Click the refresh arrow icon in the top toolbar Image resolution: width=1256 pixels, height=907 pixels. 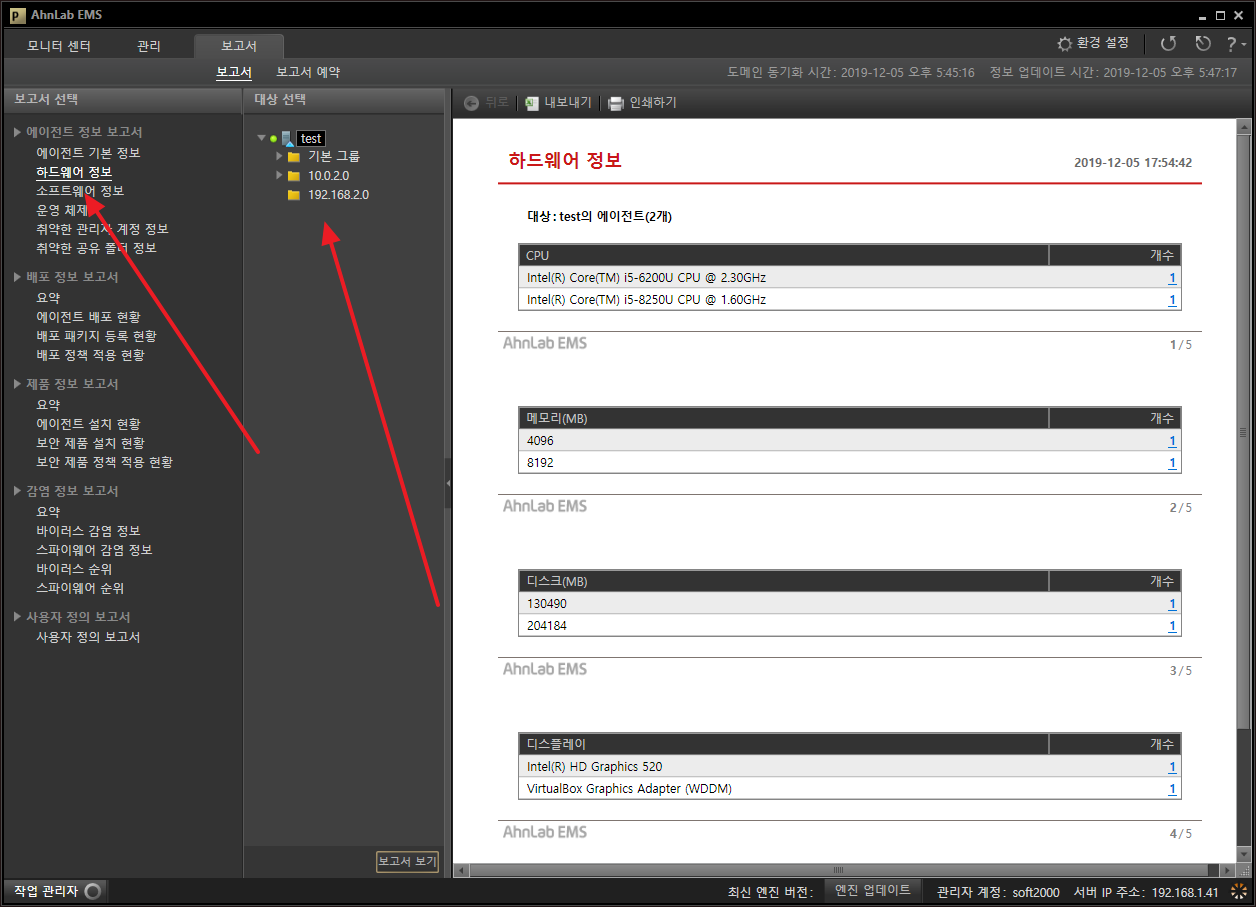click(1168, 44)
